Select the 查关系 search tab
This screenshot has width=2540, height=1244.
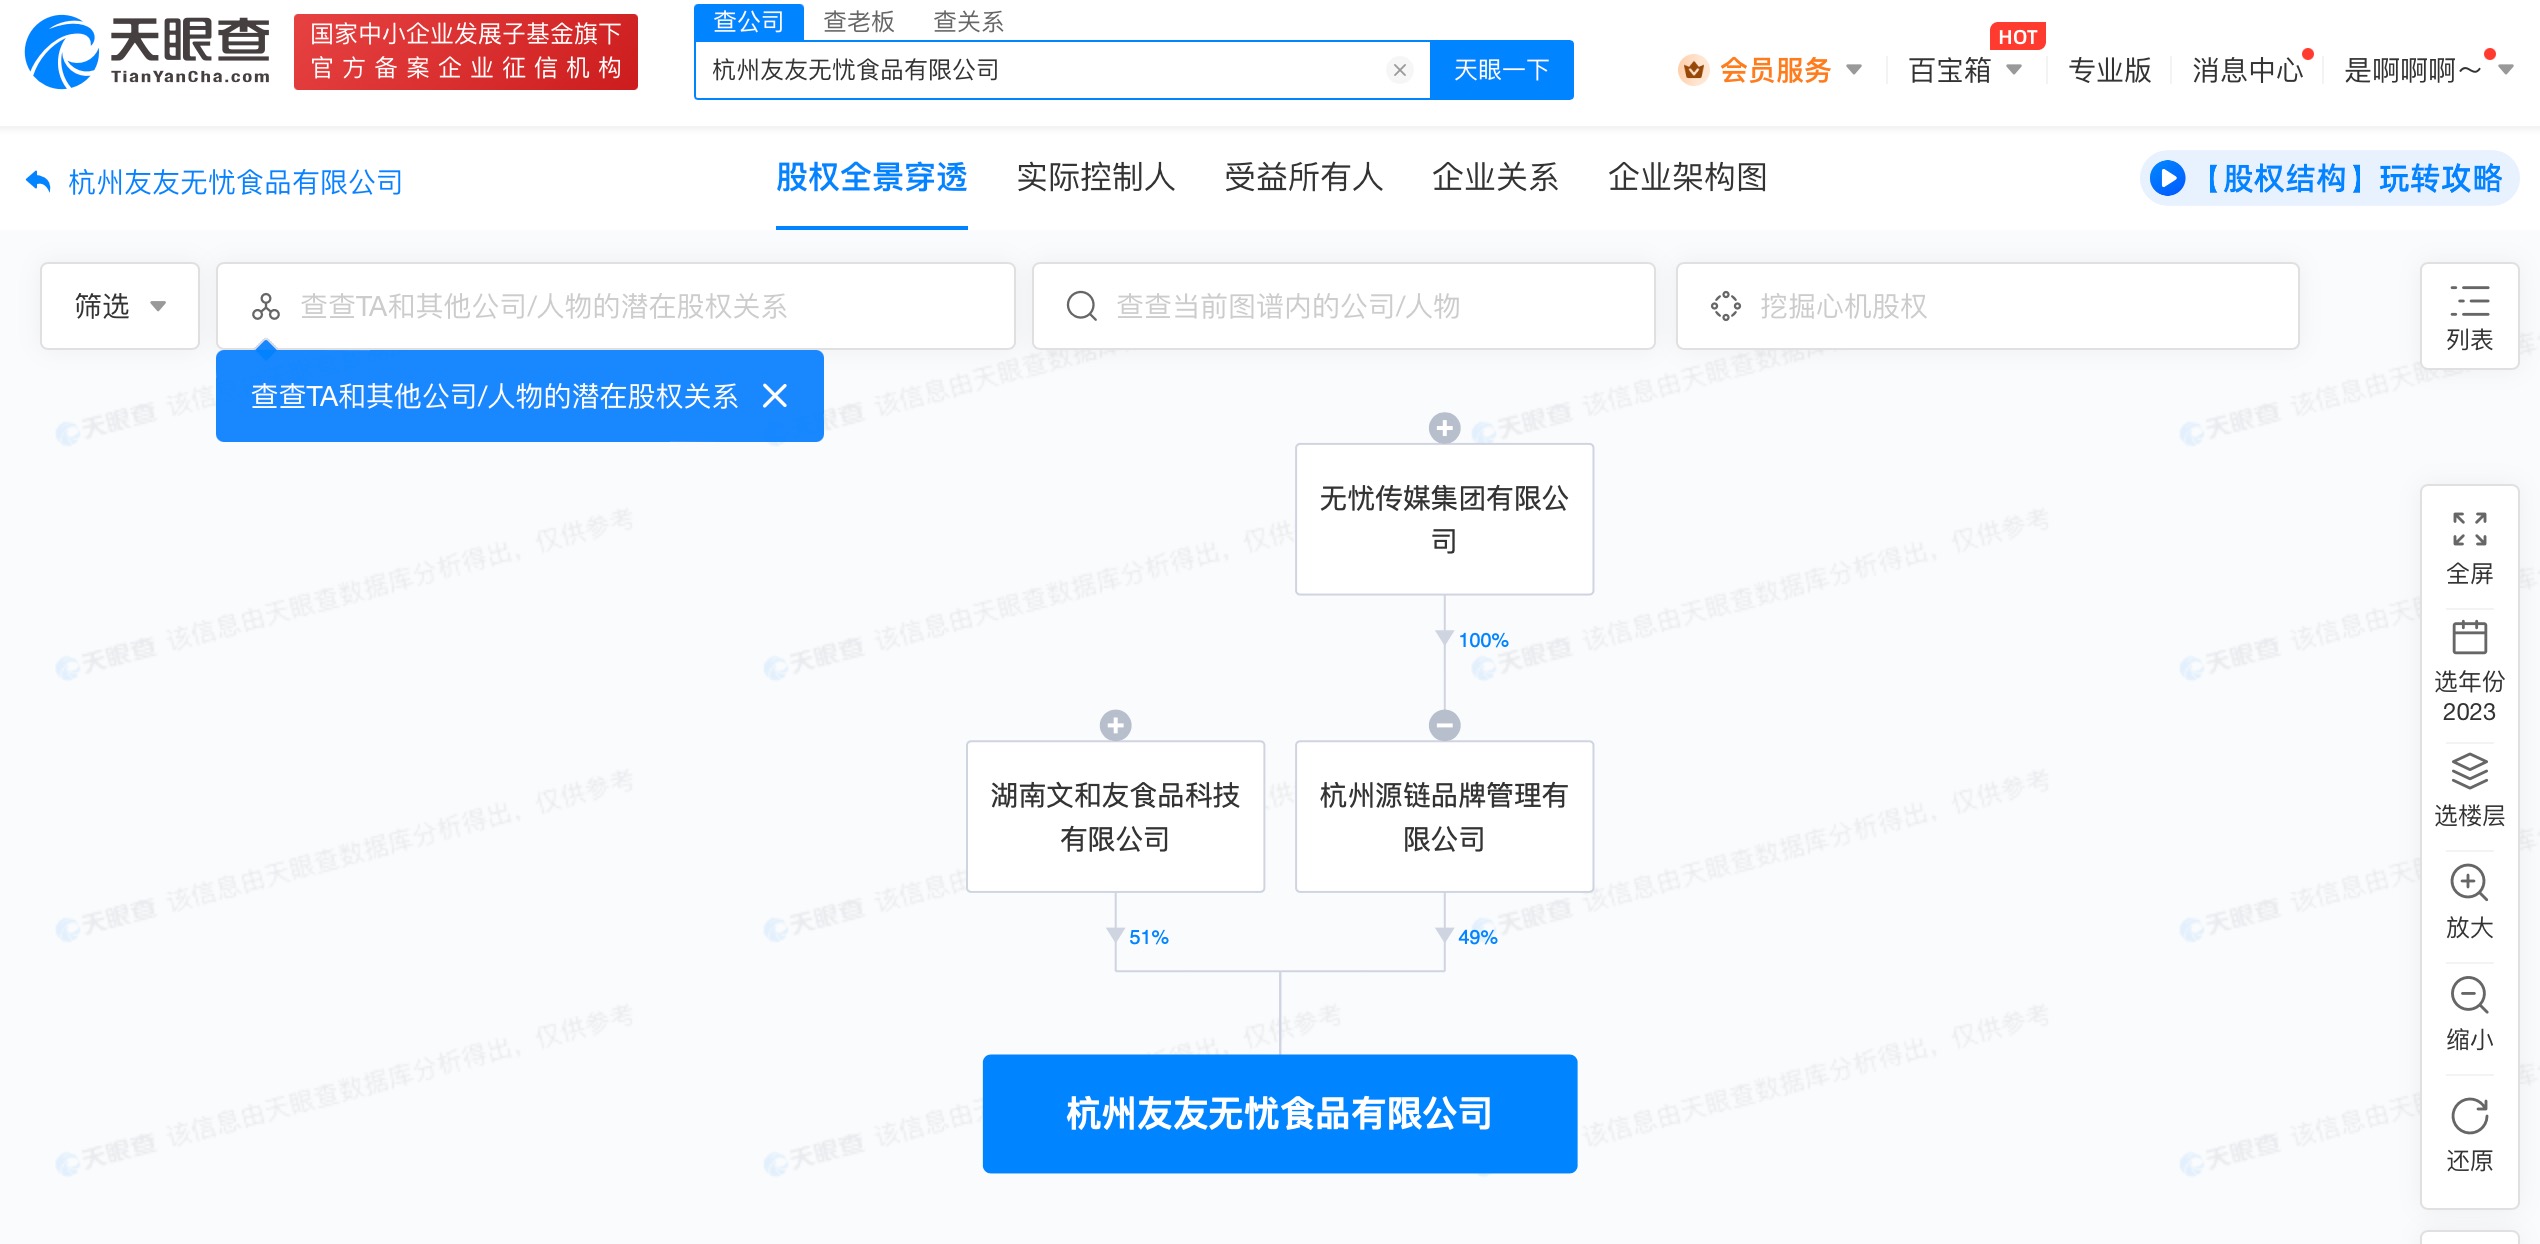point(968,21)
